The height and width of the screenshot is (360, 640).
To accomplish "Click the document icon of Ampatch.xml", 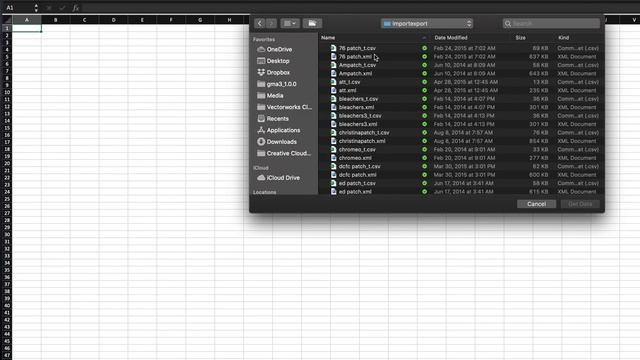I will 333,73.
